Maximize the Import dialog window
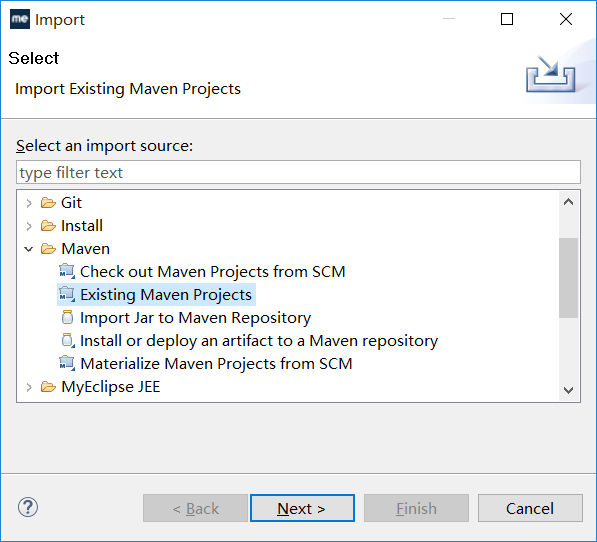This screenshot has width=597, height=542. click(x=507, y=19)
